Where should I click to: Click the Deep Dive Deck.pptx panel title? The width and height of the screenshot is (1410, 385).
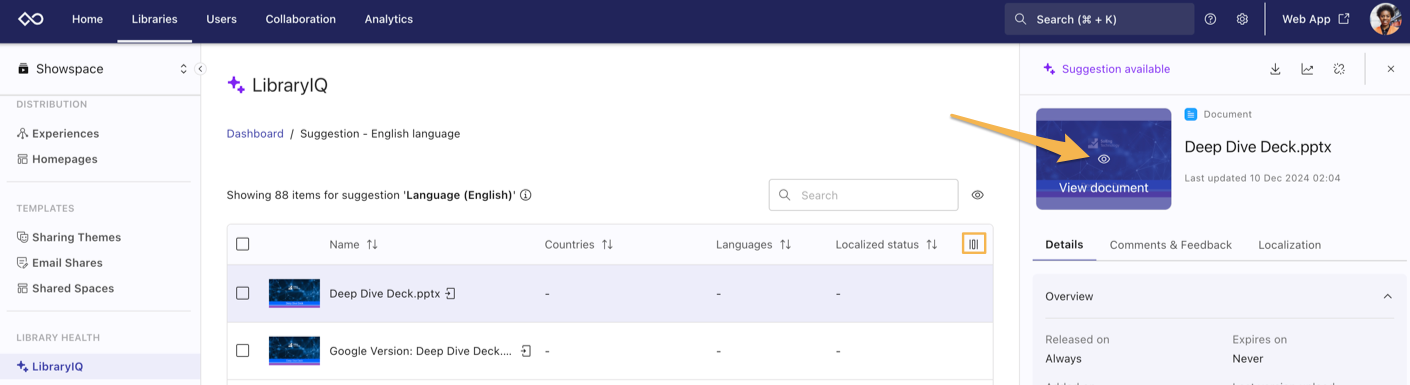coord(1258,146)
